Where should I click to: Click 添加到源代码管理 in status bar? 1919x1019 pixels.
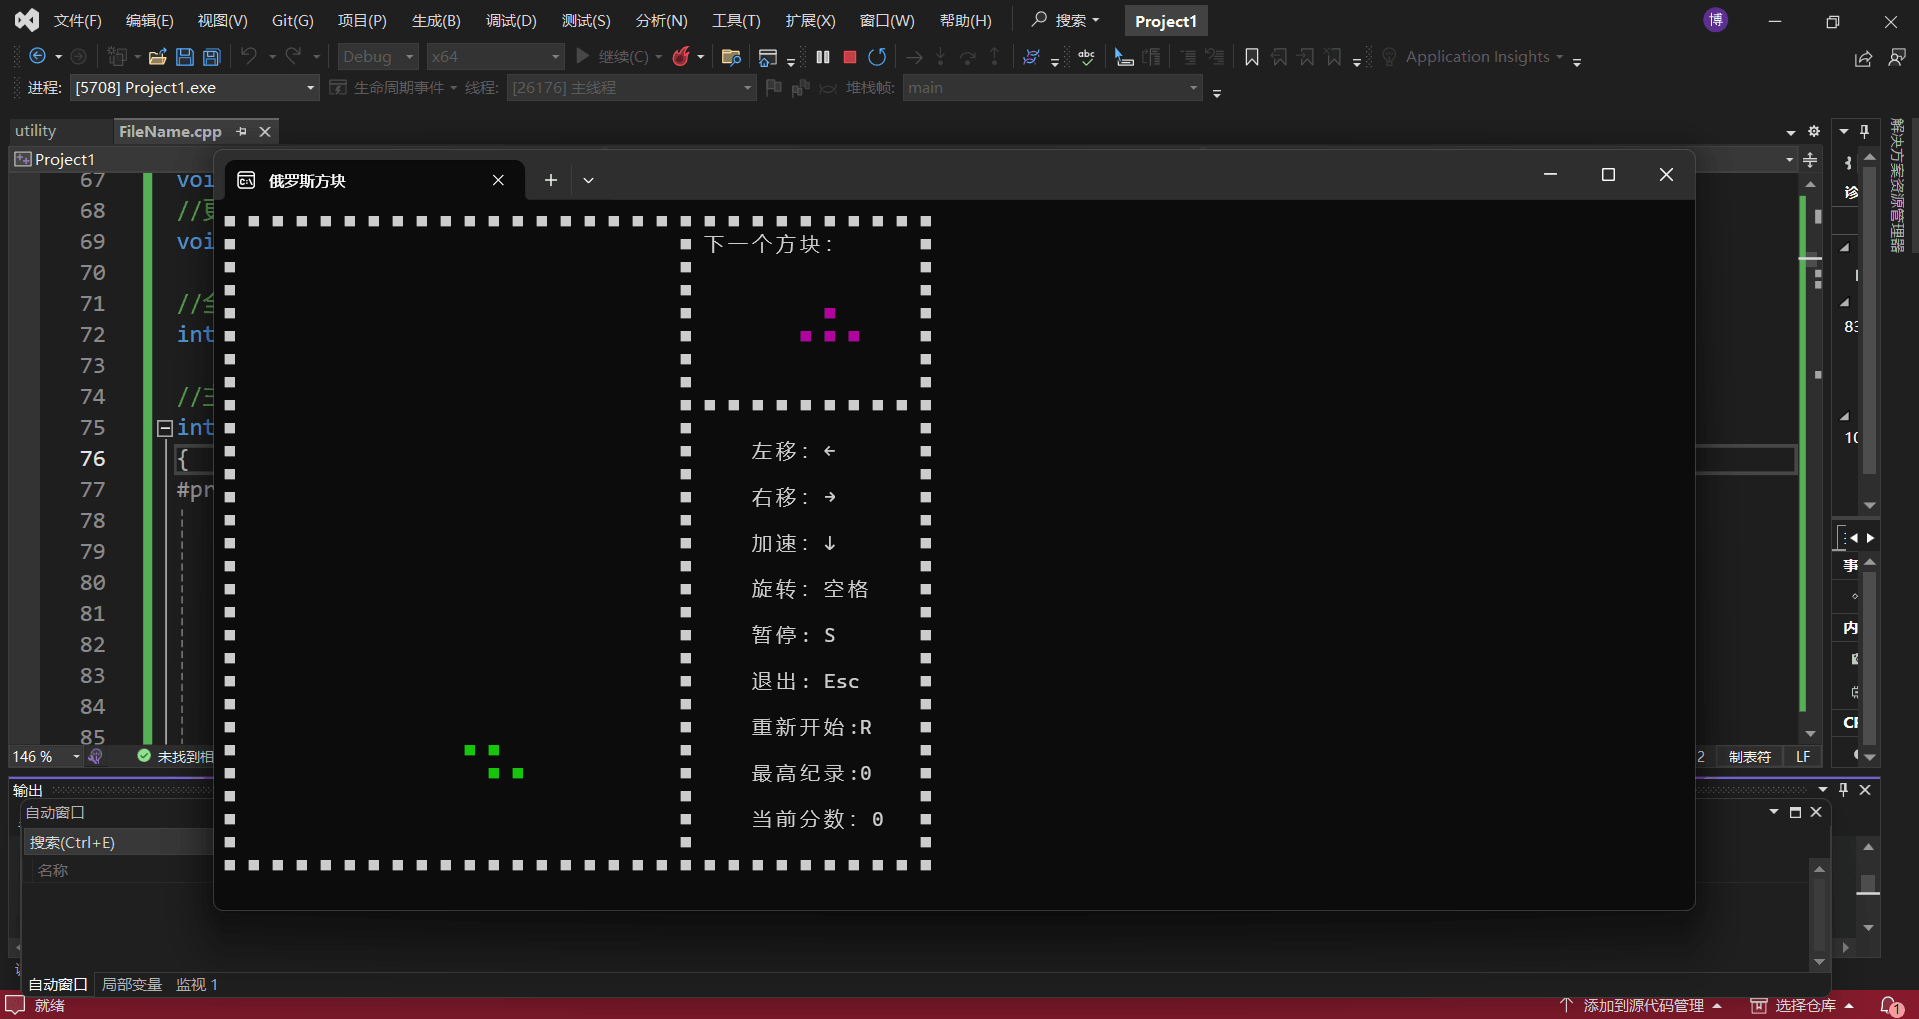point(1640,1005)
